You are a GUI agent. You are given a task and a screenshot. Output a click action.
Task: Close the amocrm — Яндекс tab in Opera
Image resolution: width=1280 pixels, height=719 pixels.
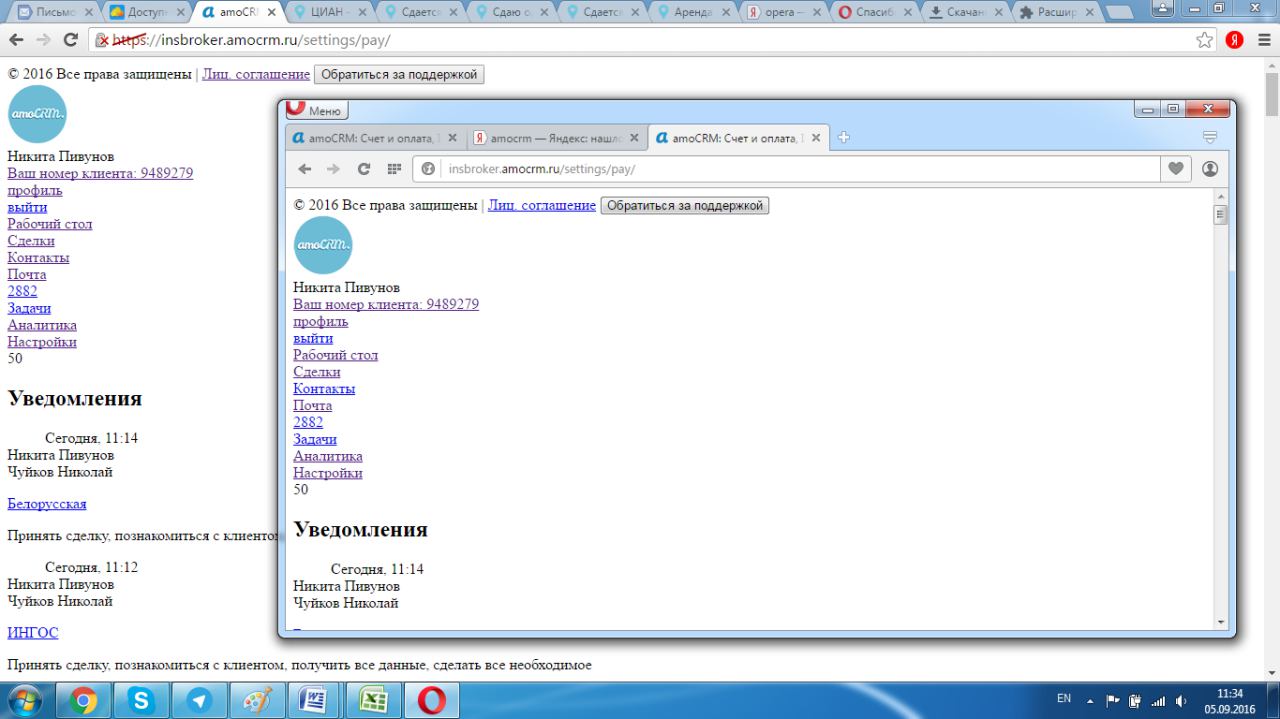click(x=634, y=138)
